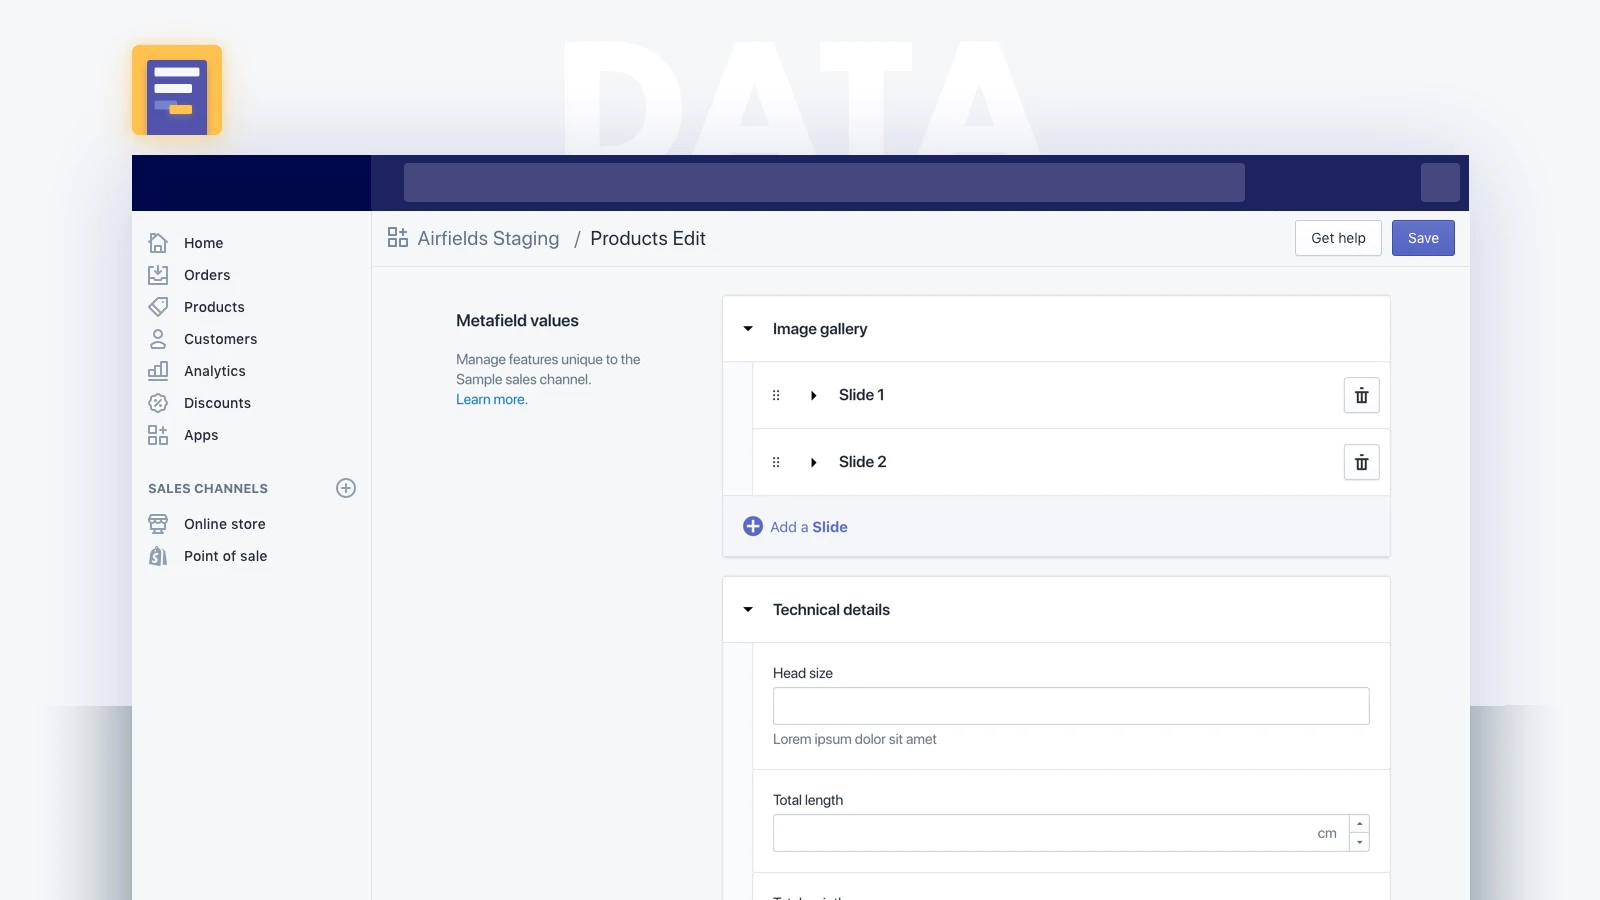The height and width of the screenshot is (900, 1600).
Task: Delete Slide 1 using its trash icon
Action: coord(1361,395)
